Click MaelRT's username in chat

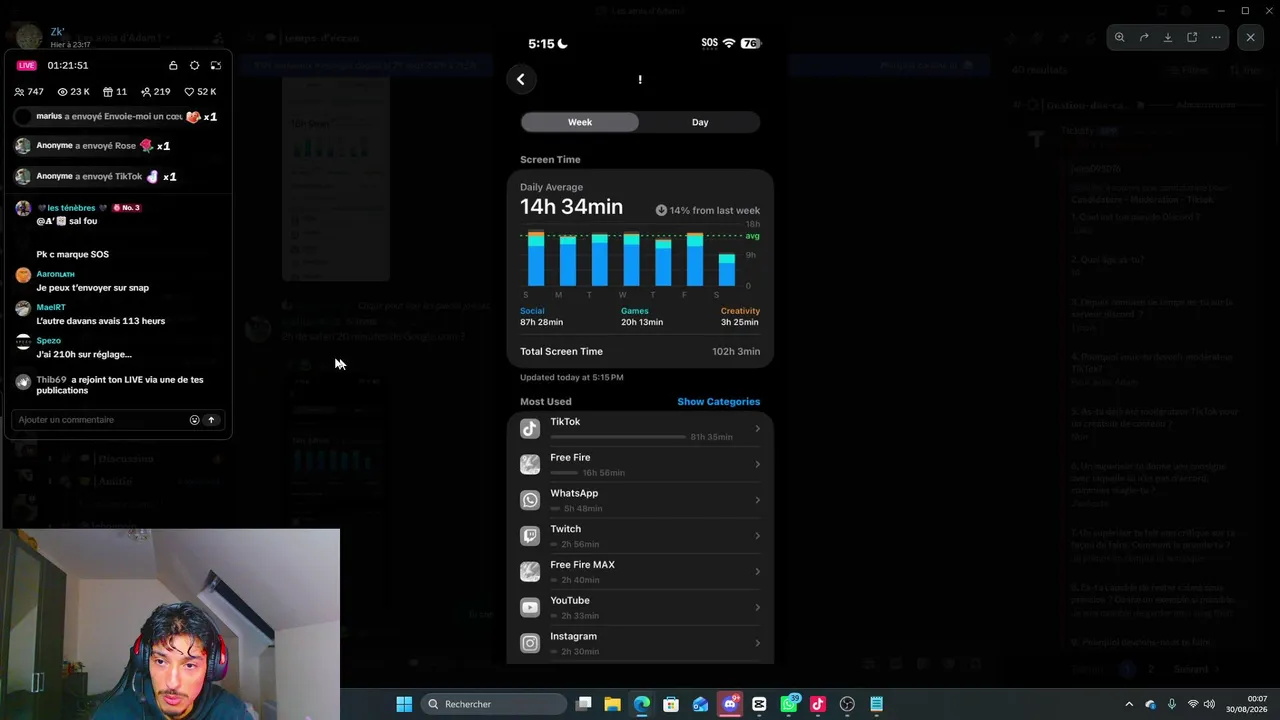tap(51, 308)
